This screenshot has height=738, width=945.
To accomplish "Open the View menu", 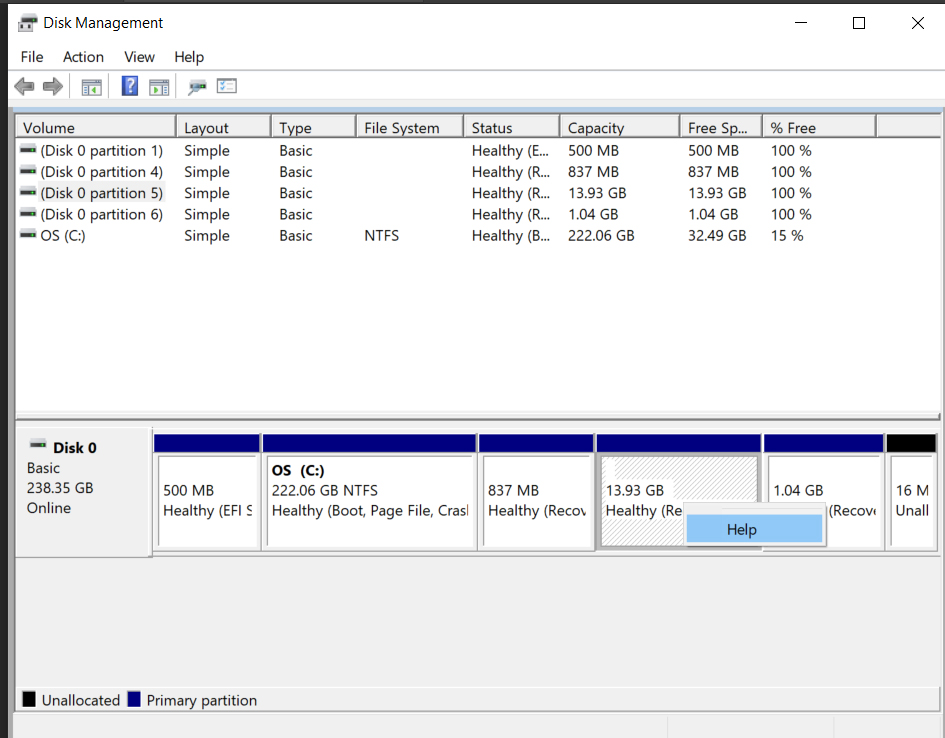I will click(139, 57).
